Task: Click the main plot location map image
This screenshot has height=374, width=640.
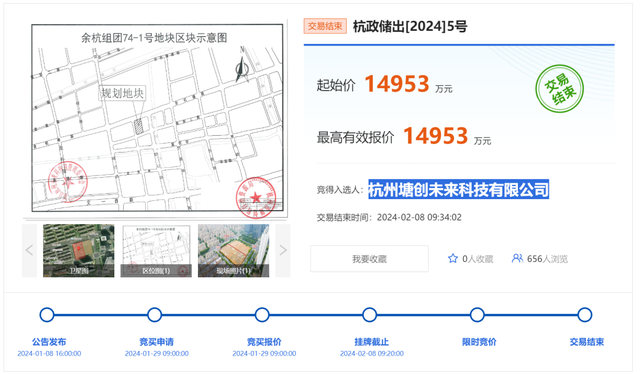Action: [x=157, y=118]
